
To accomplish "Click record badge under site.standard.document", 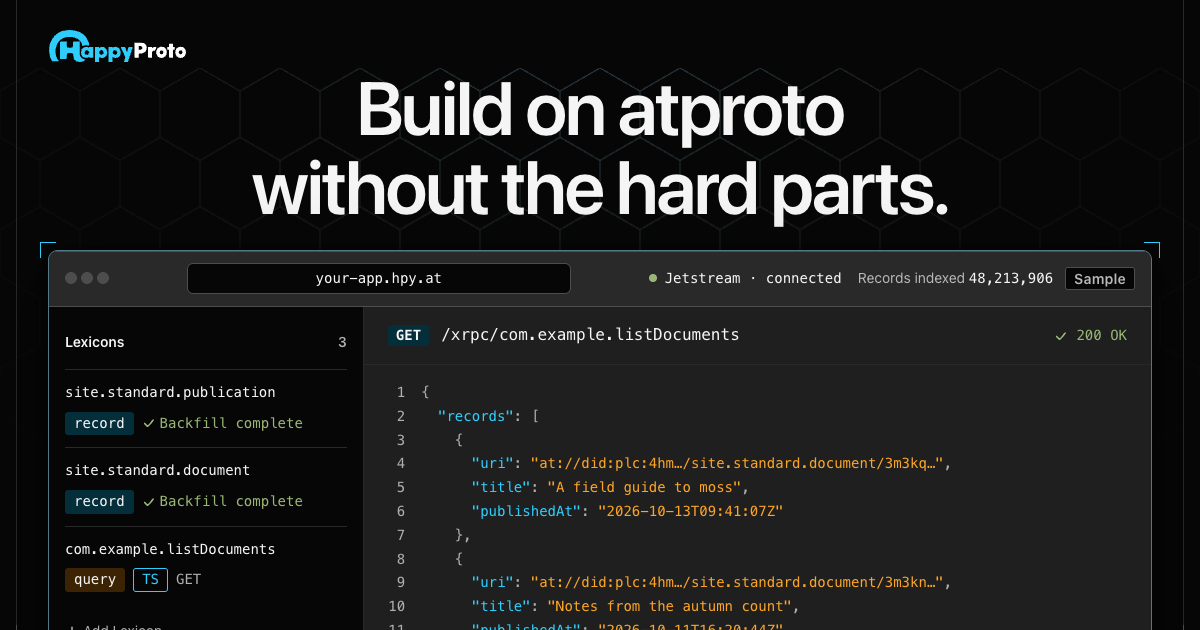I will coord(99,501).
